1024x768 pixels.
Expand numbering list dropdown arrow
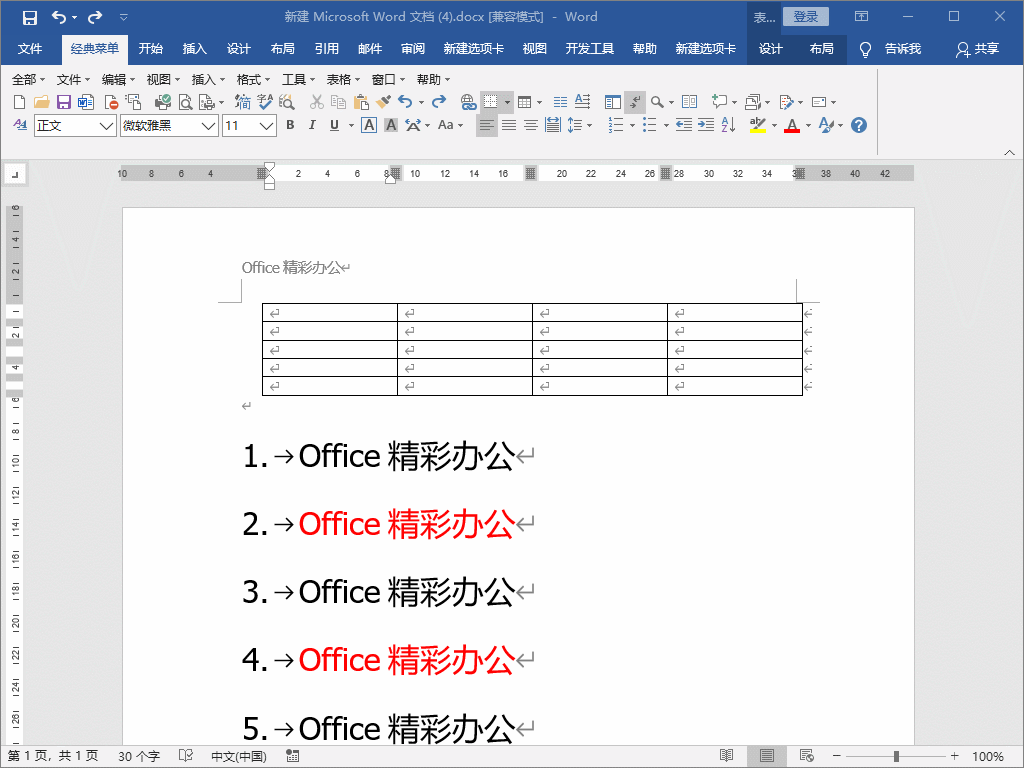tap(632, 125)
